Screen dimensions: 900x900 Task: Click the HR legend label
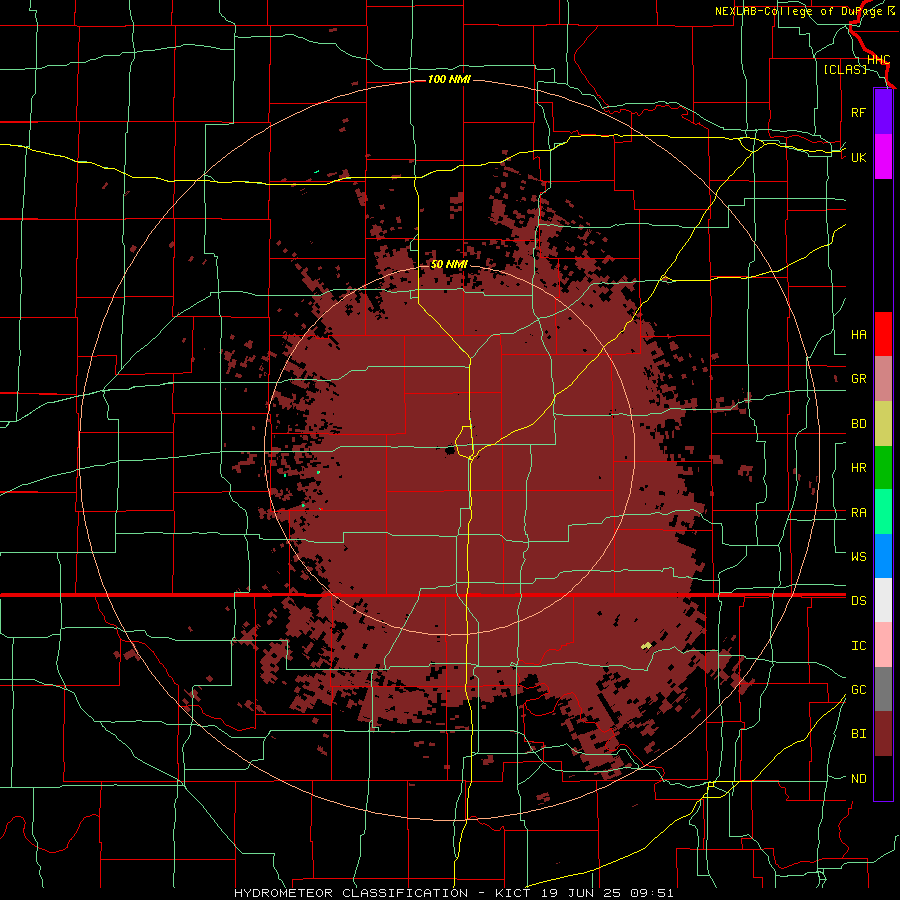point(858,468)
